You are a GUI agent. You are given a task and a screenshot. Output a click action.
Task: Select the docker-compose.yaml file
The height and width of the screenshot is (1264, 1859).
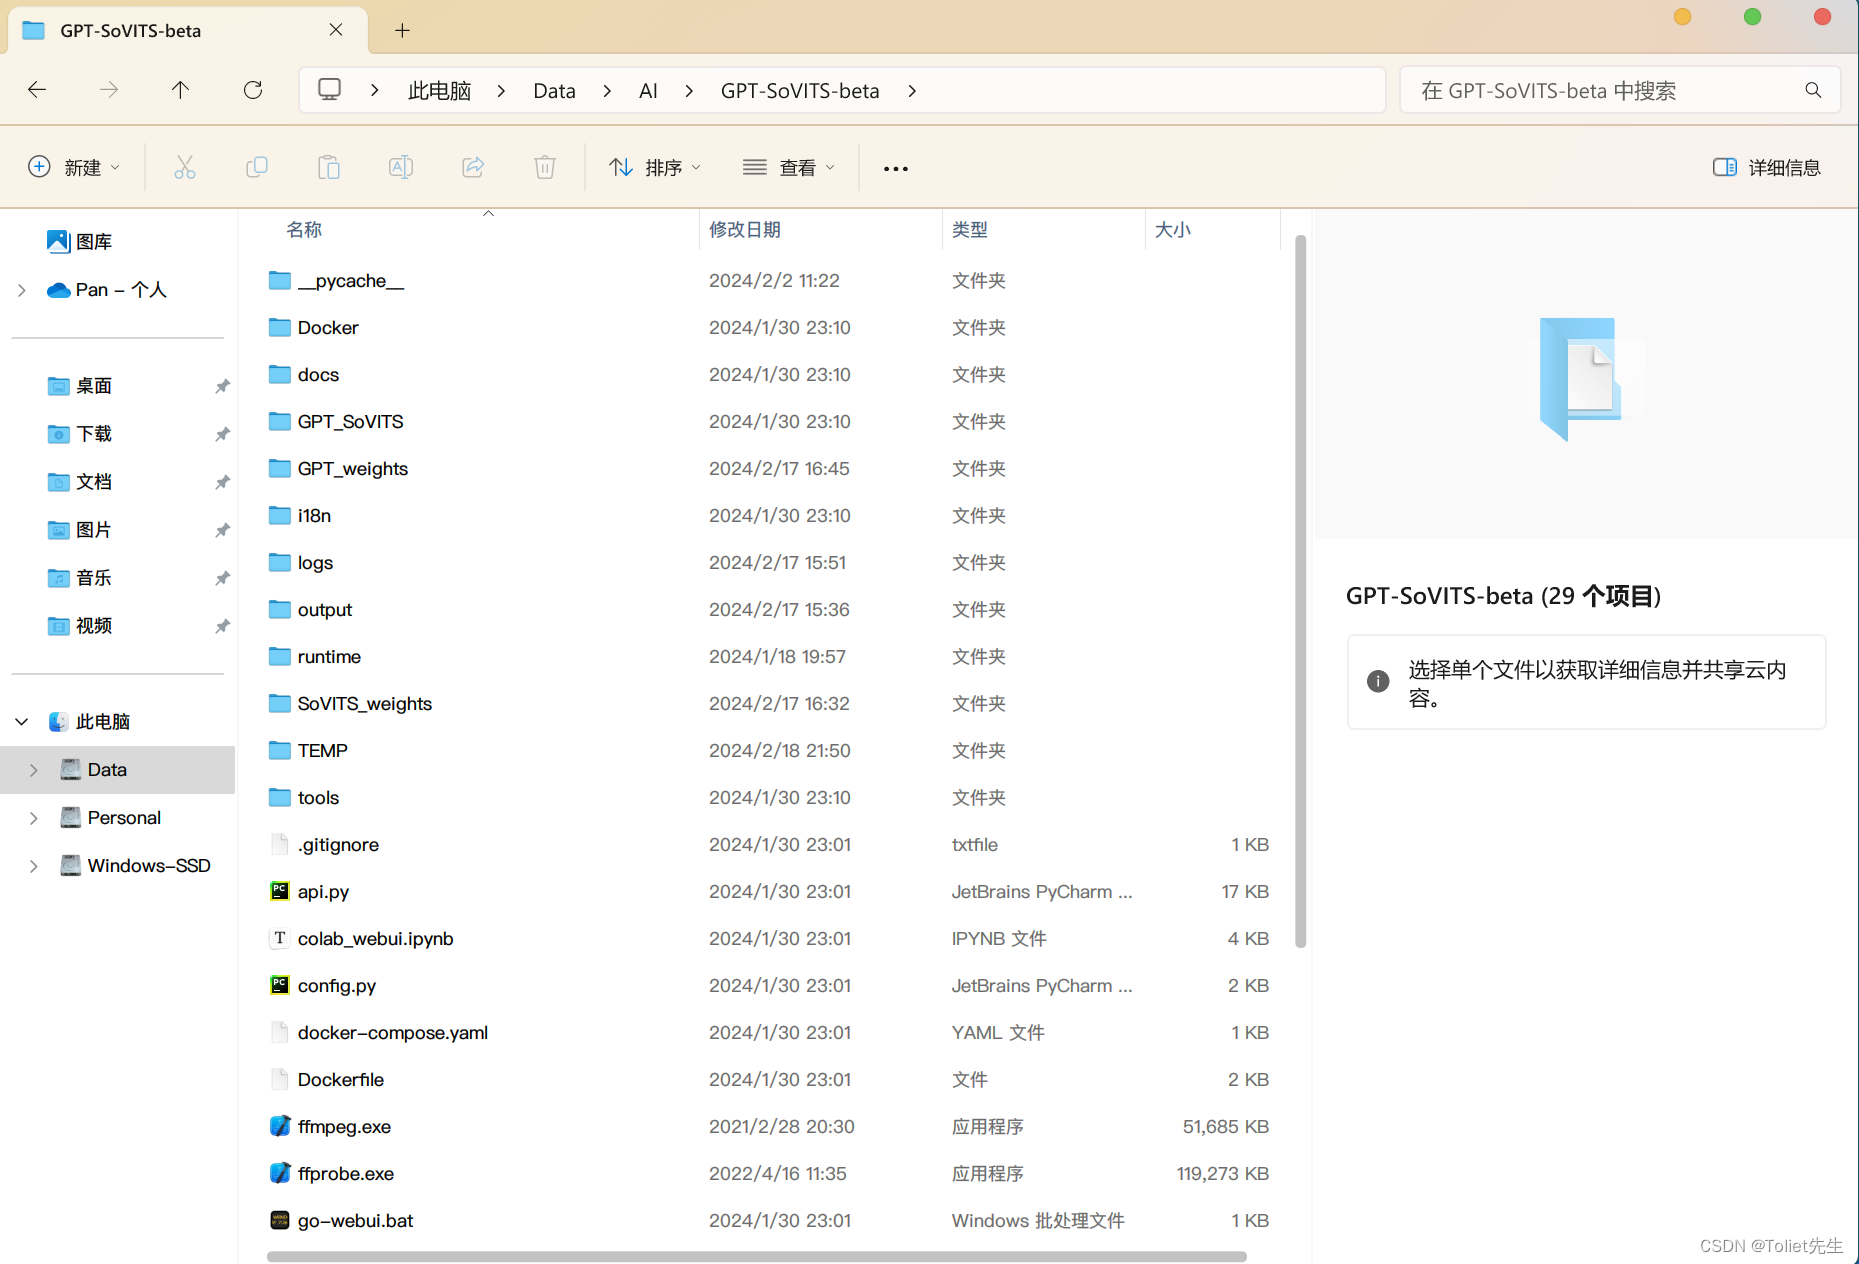(392, 1032)
